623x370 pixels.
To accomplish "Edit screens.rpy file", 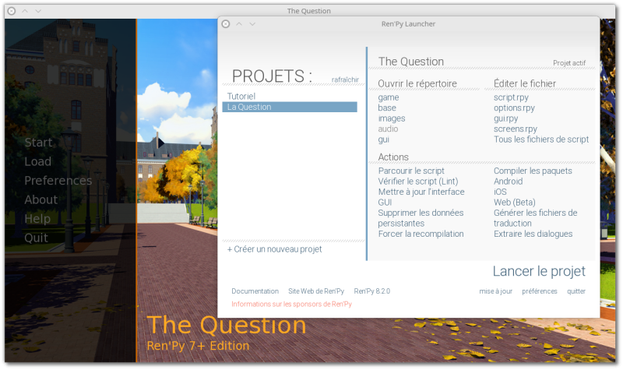I will pyautogui.click(x=515, y=129).
